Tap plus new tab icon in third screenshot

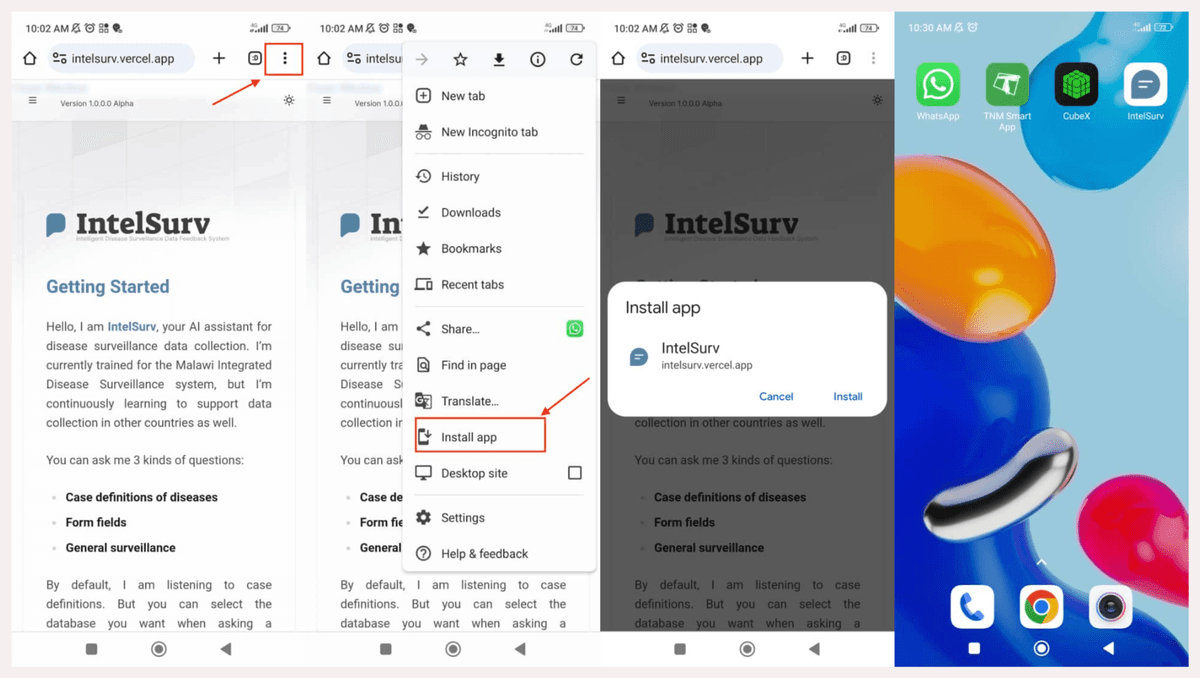pyautogui.click(x=808, y=59)
